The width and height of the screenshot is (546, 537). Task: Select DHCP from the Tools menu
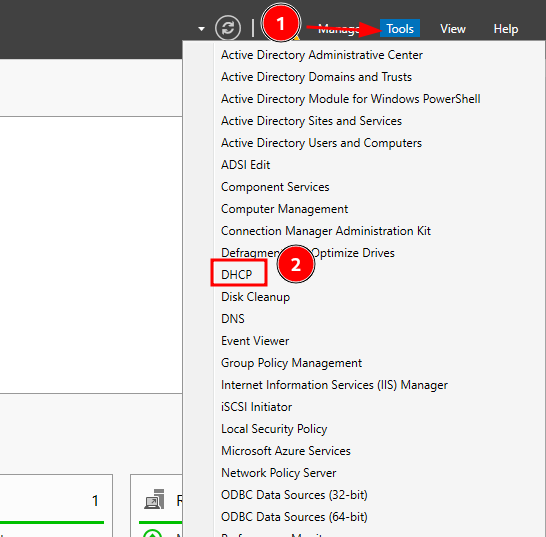(x=236, y=275)
